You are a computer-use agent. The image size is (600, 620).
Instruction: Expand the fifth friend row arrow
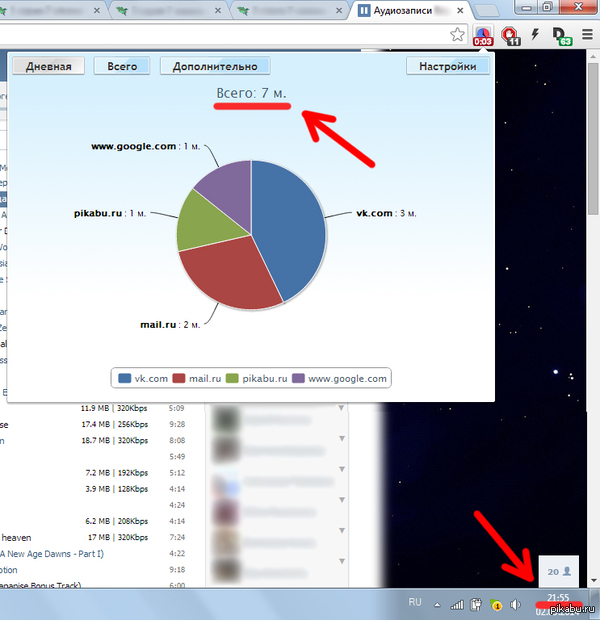click(x=341, y=531)
